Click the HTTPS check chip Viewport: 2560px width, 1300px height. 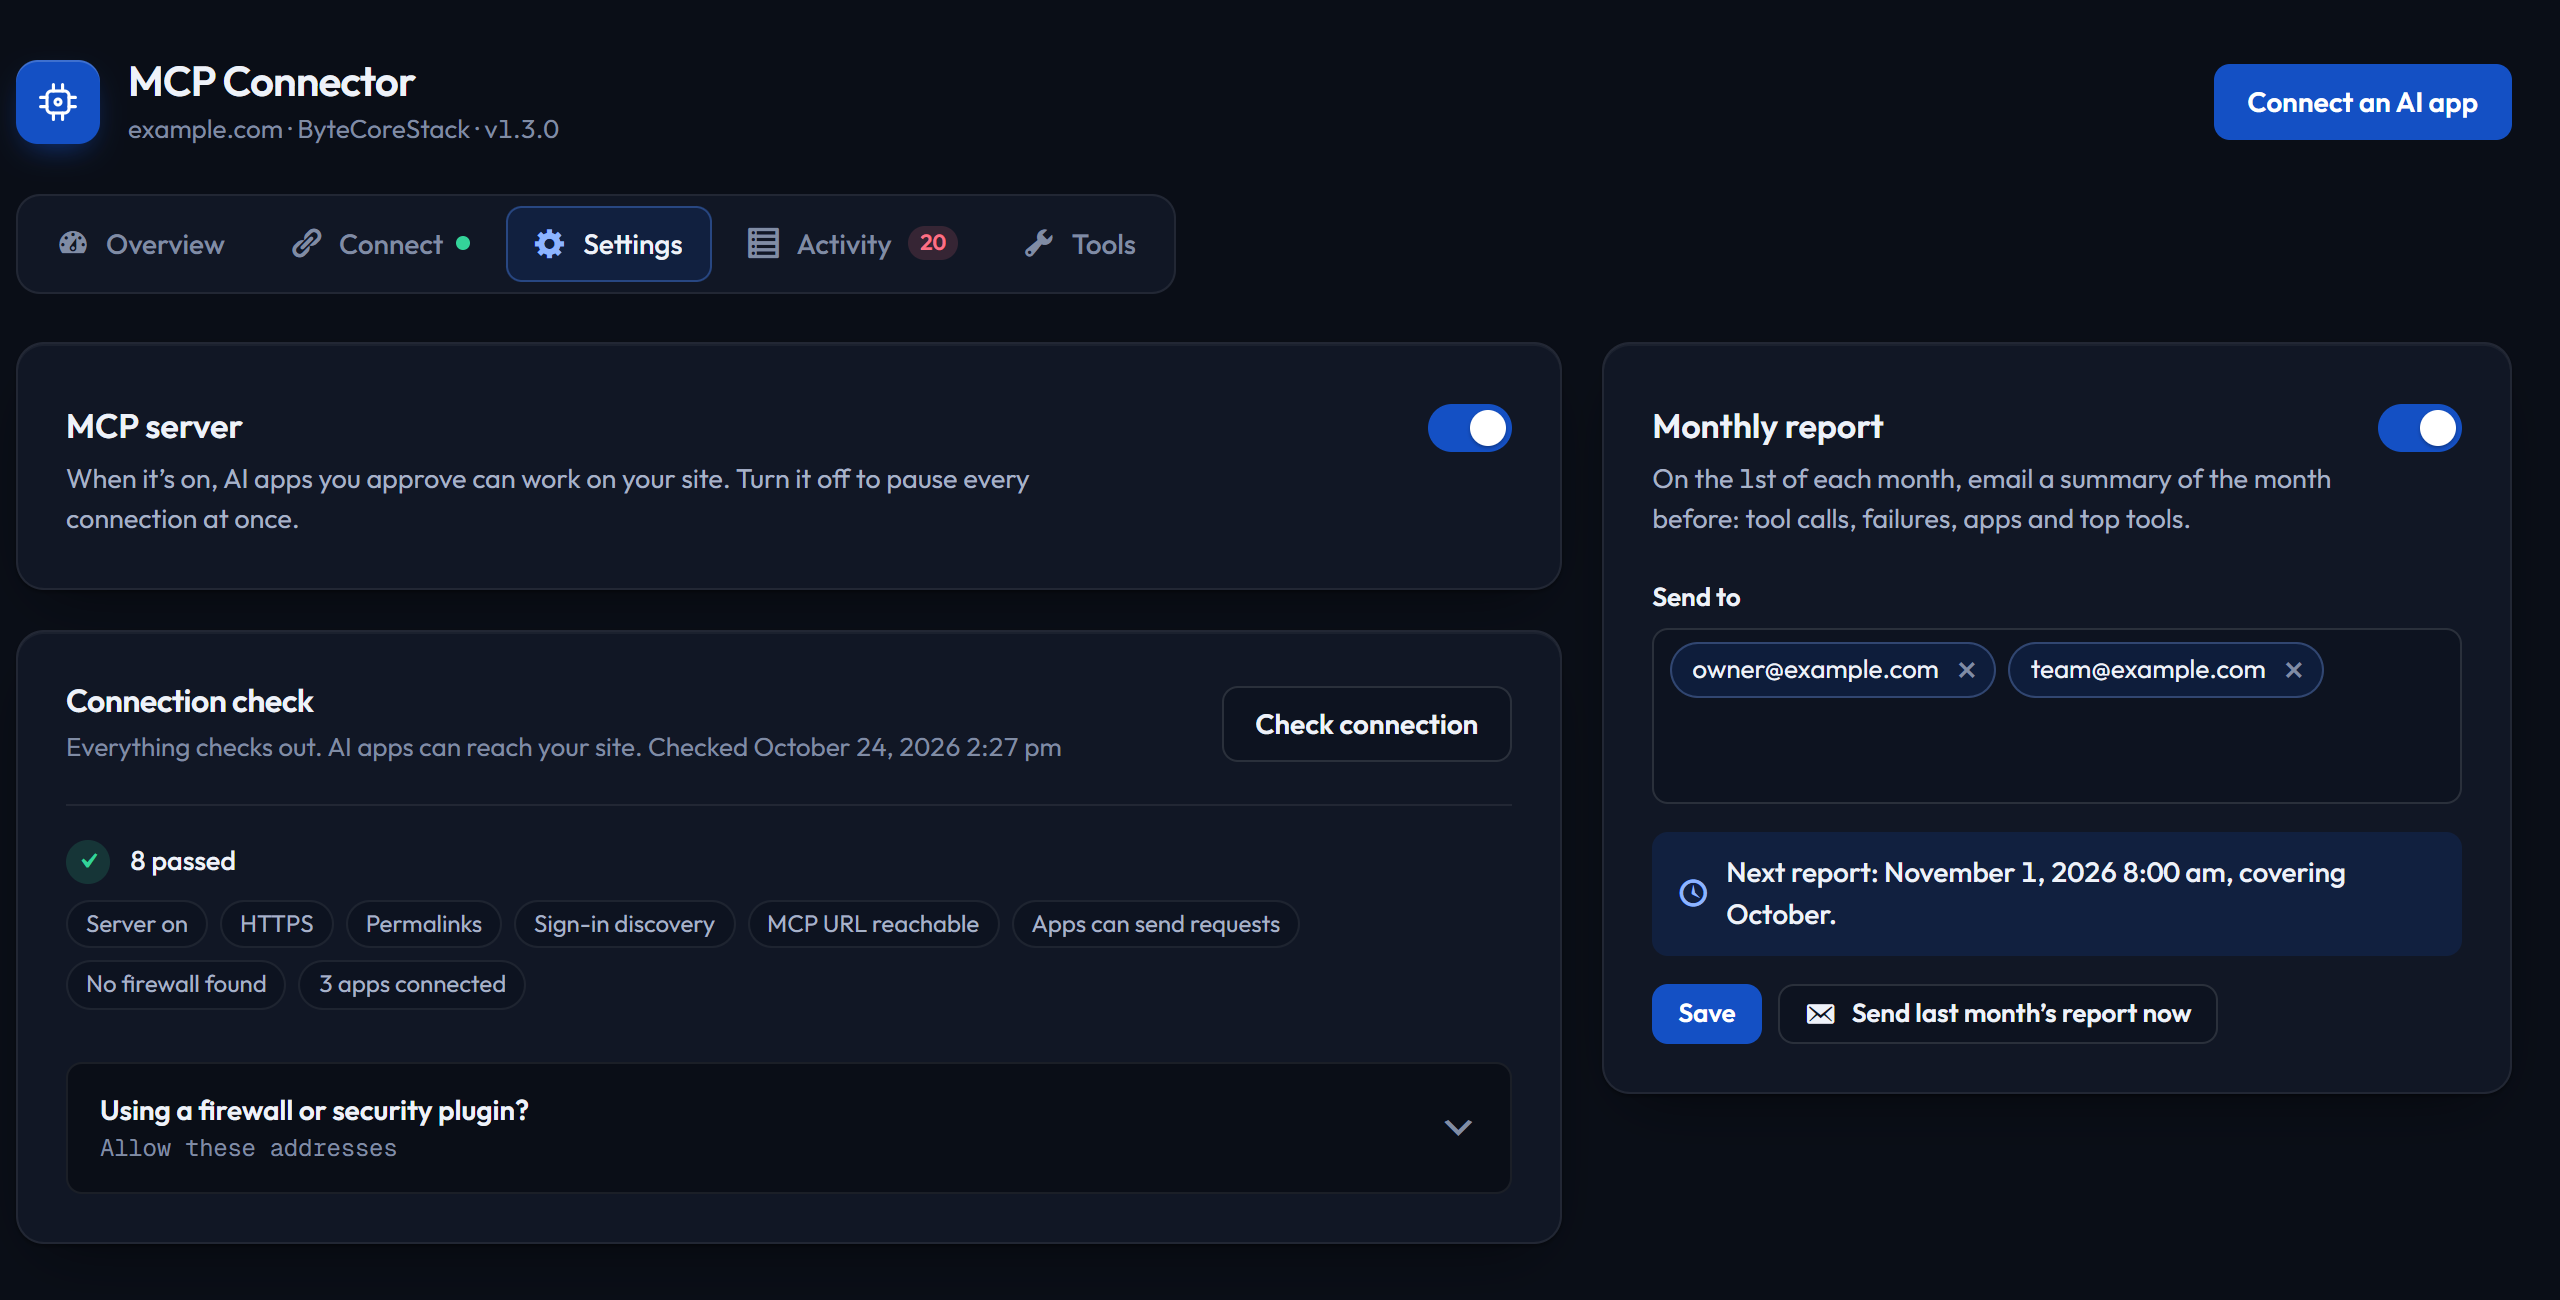pyautogui.click(x=277, y=924)
